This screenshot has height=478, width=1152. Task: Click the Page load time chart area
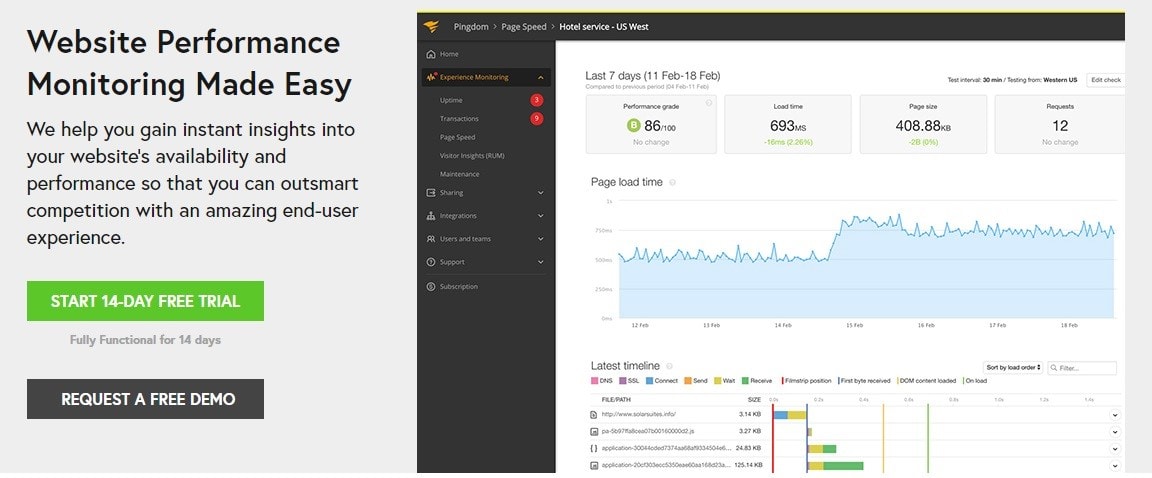click(866, 261)
